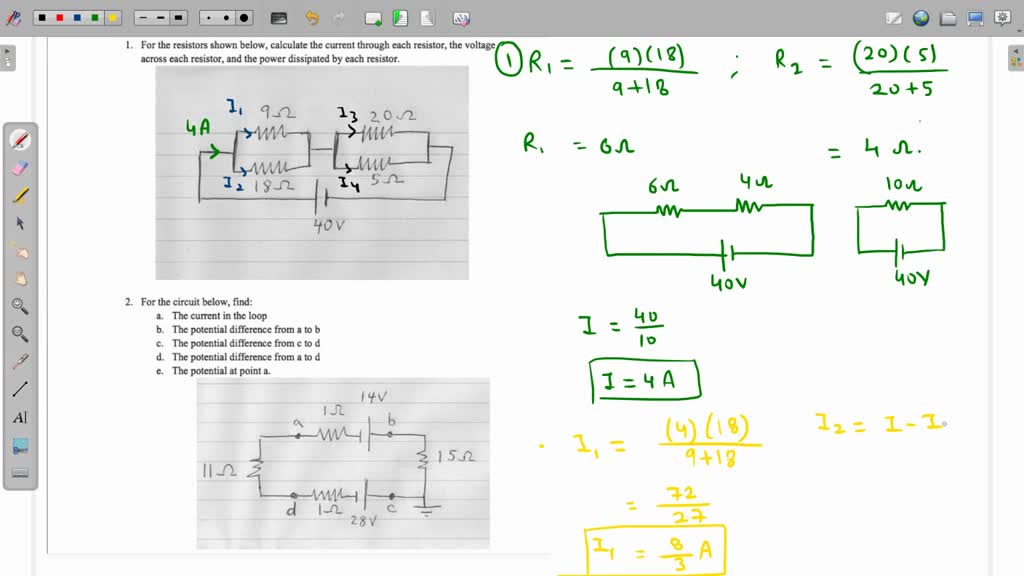This screenshot has width=1024, height=576.
Task: Choose the largest dot size
Action: (243, 17)
